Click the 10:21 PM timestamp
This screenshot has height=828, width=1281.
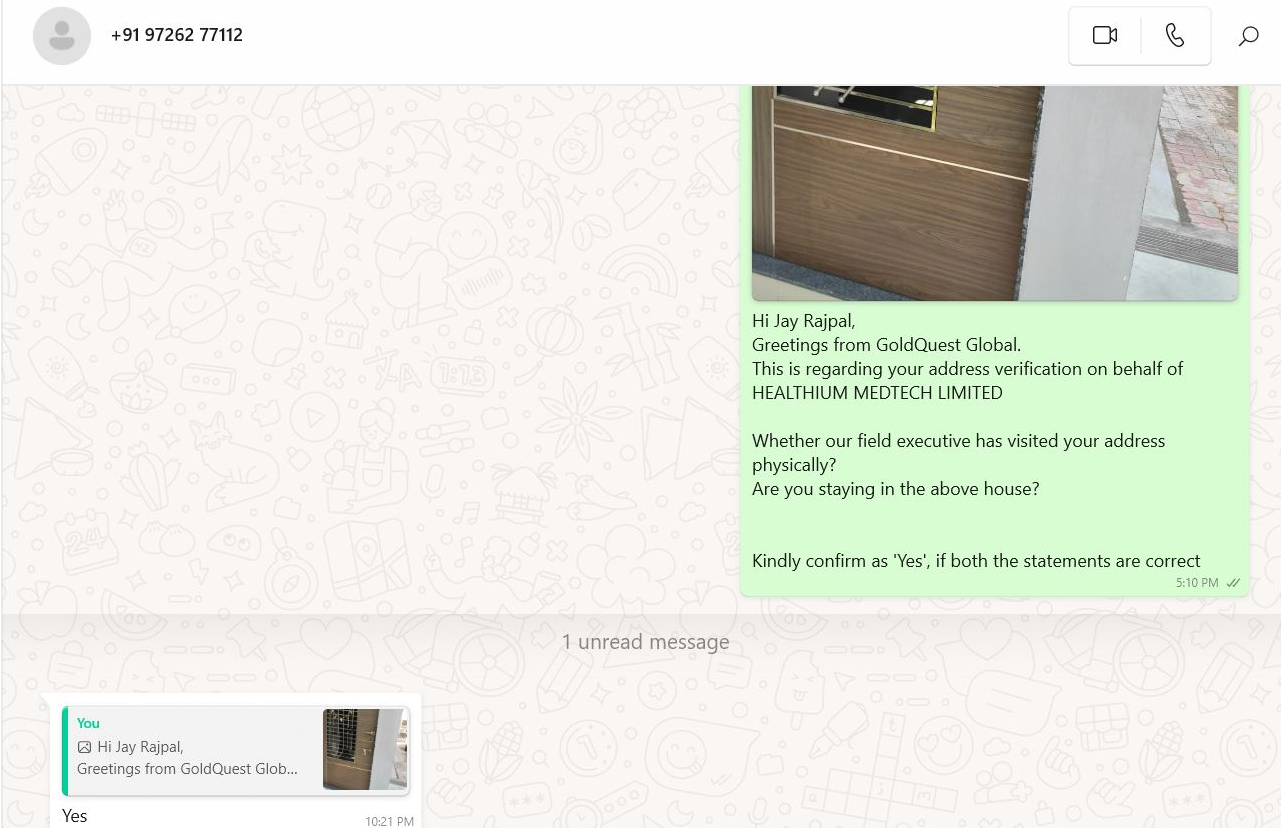click(x=389, y=821)
